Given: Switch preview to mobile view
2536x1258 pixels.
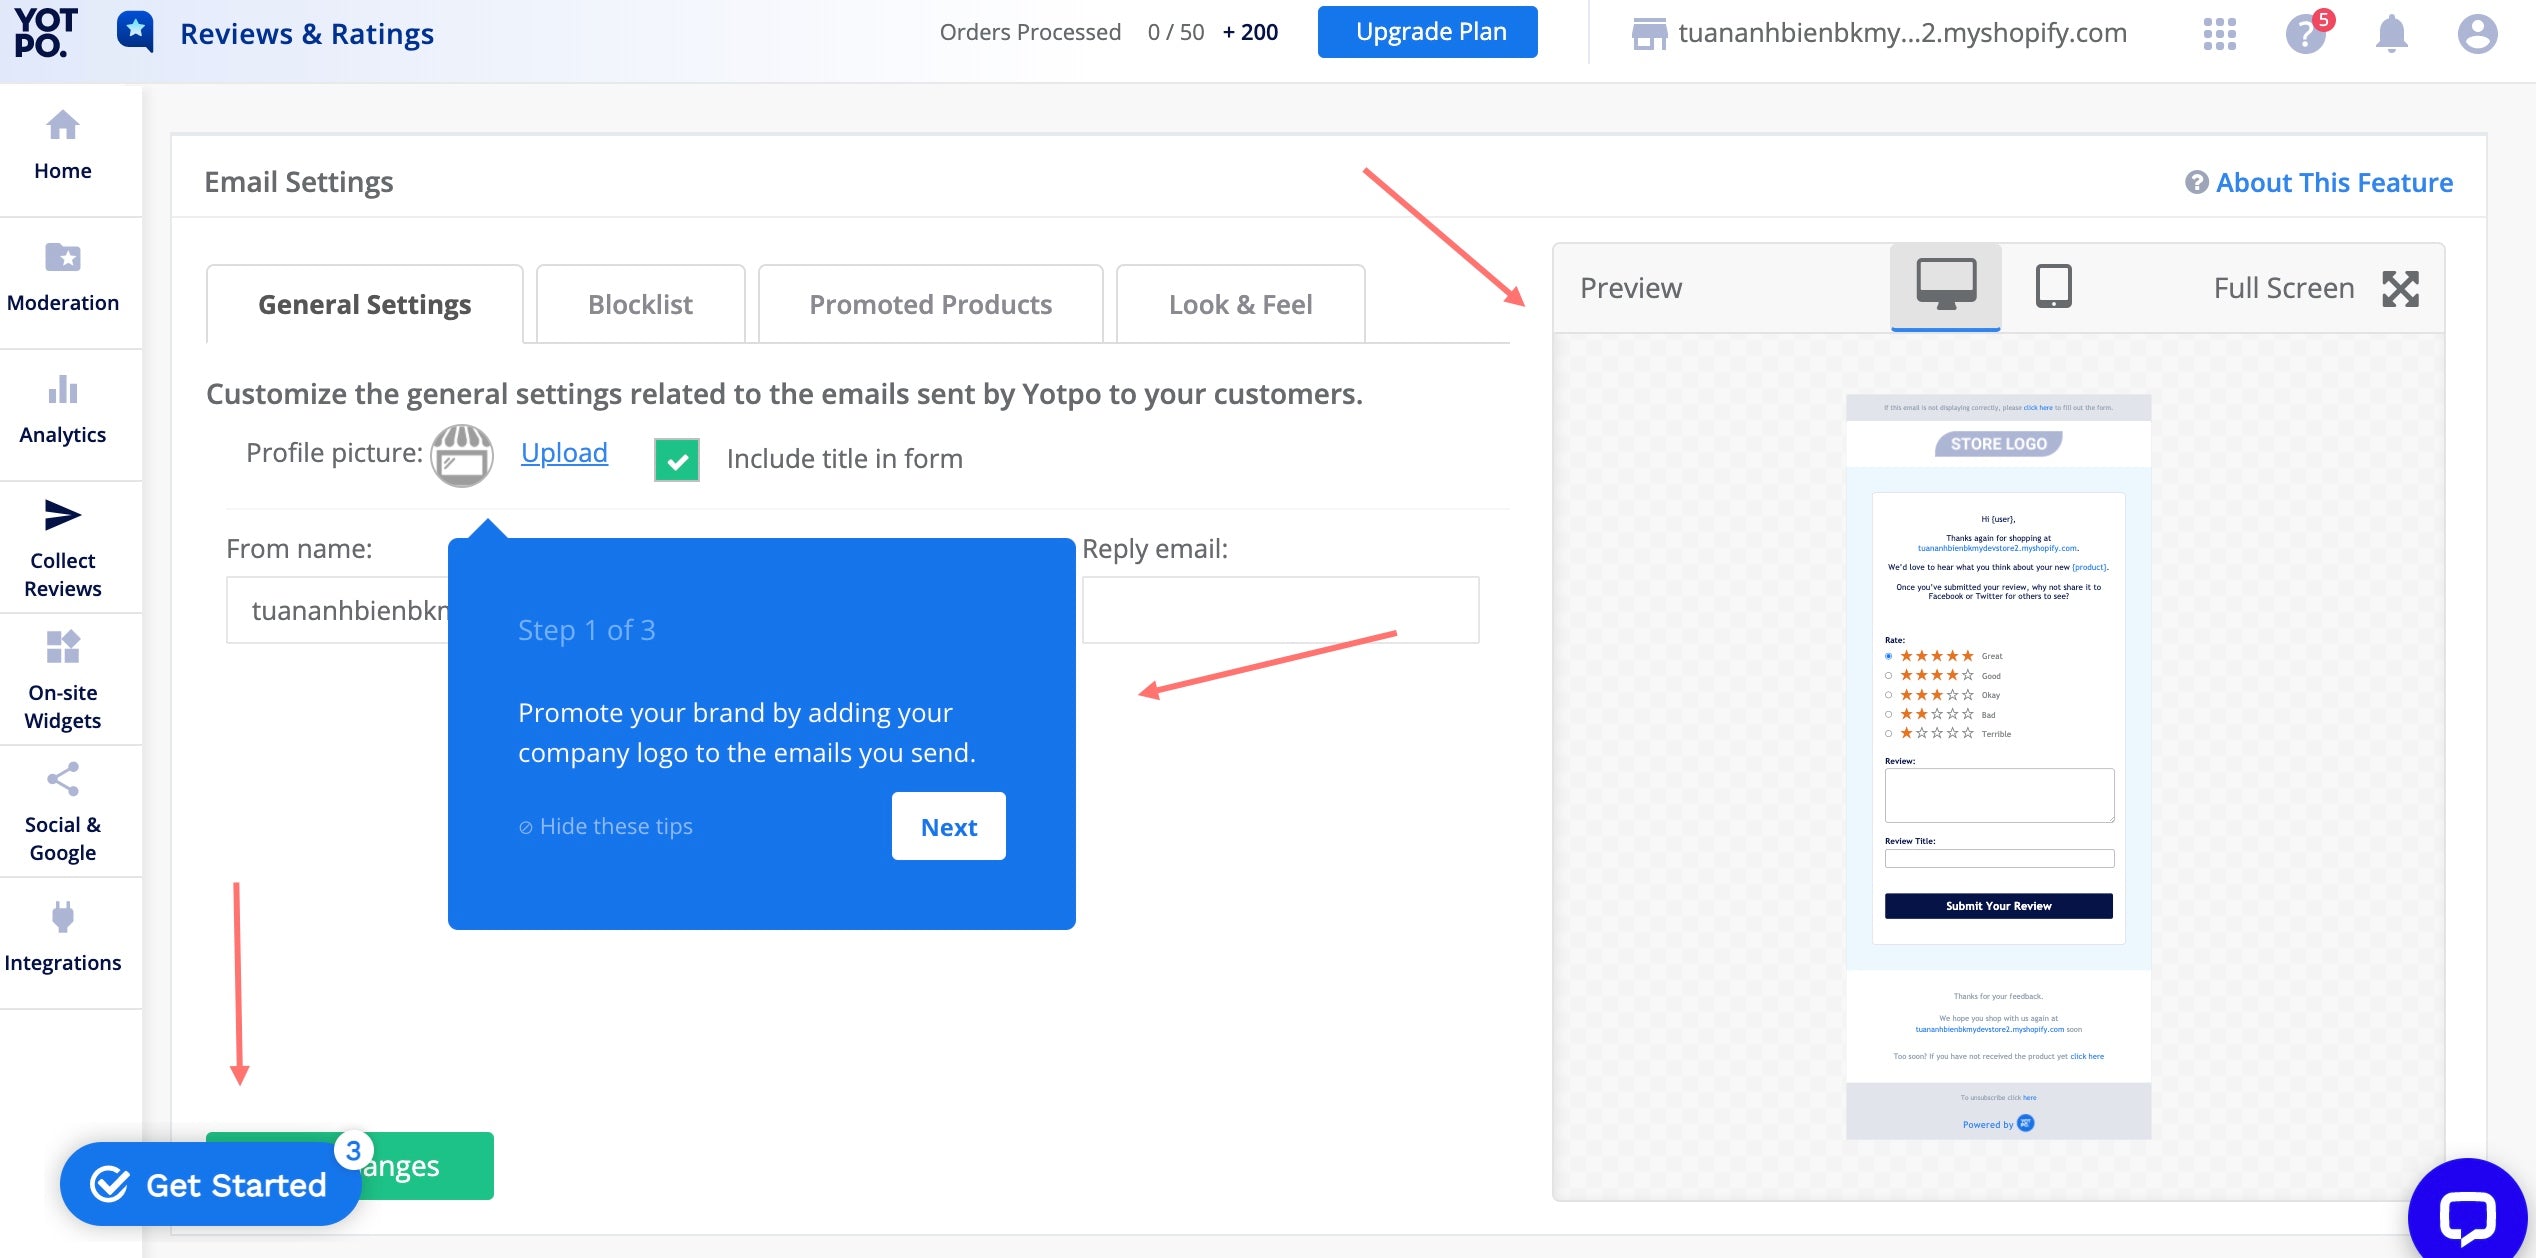Looking at the screenshot, I should (x=2053, y=286).
